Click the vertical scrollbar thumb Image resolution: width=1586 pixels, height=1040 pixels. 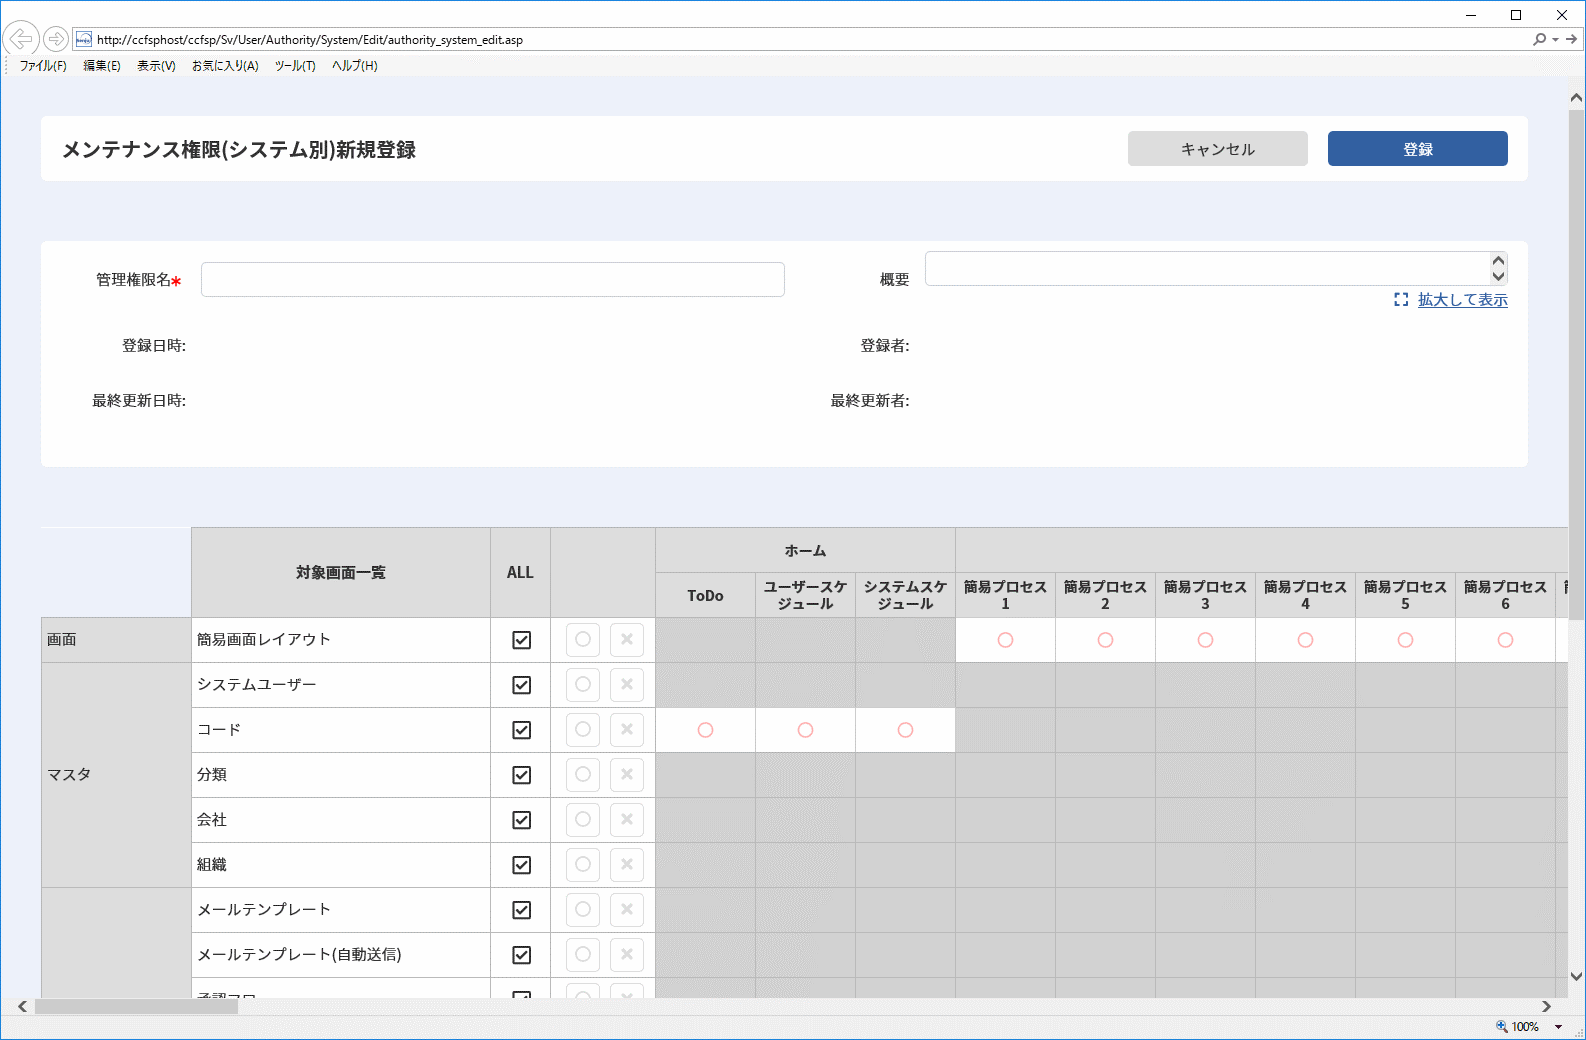click(x=1576, y=365)
